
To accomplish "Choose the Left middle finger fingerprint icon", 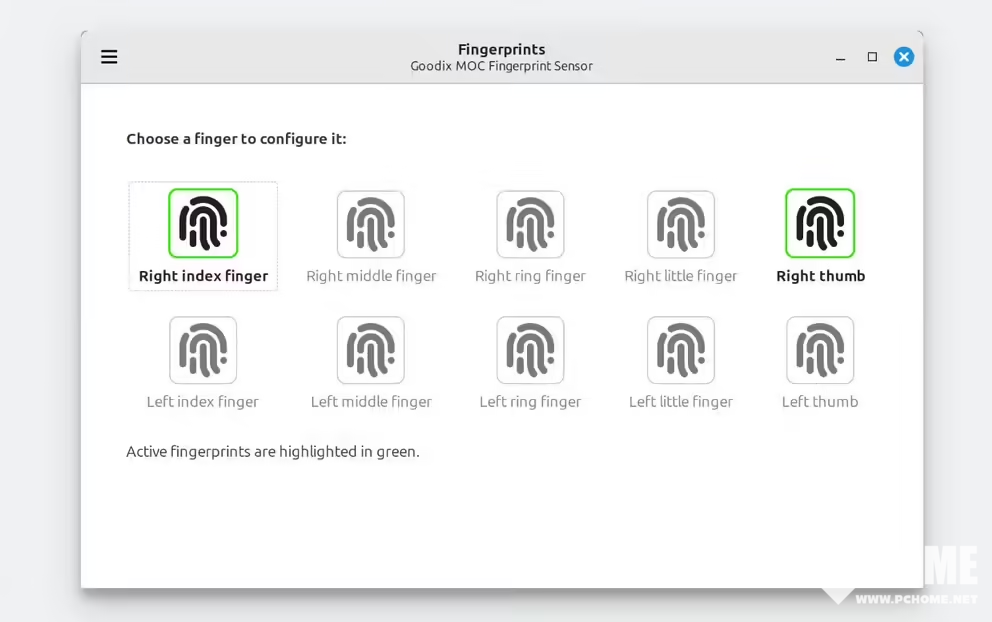I will (371, 350).
